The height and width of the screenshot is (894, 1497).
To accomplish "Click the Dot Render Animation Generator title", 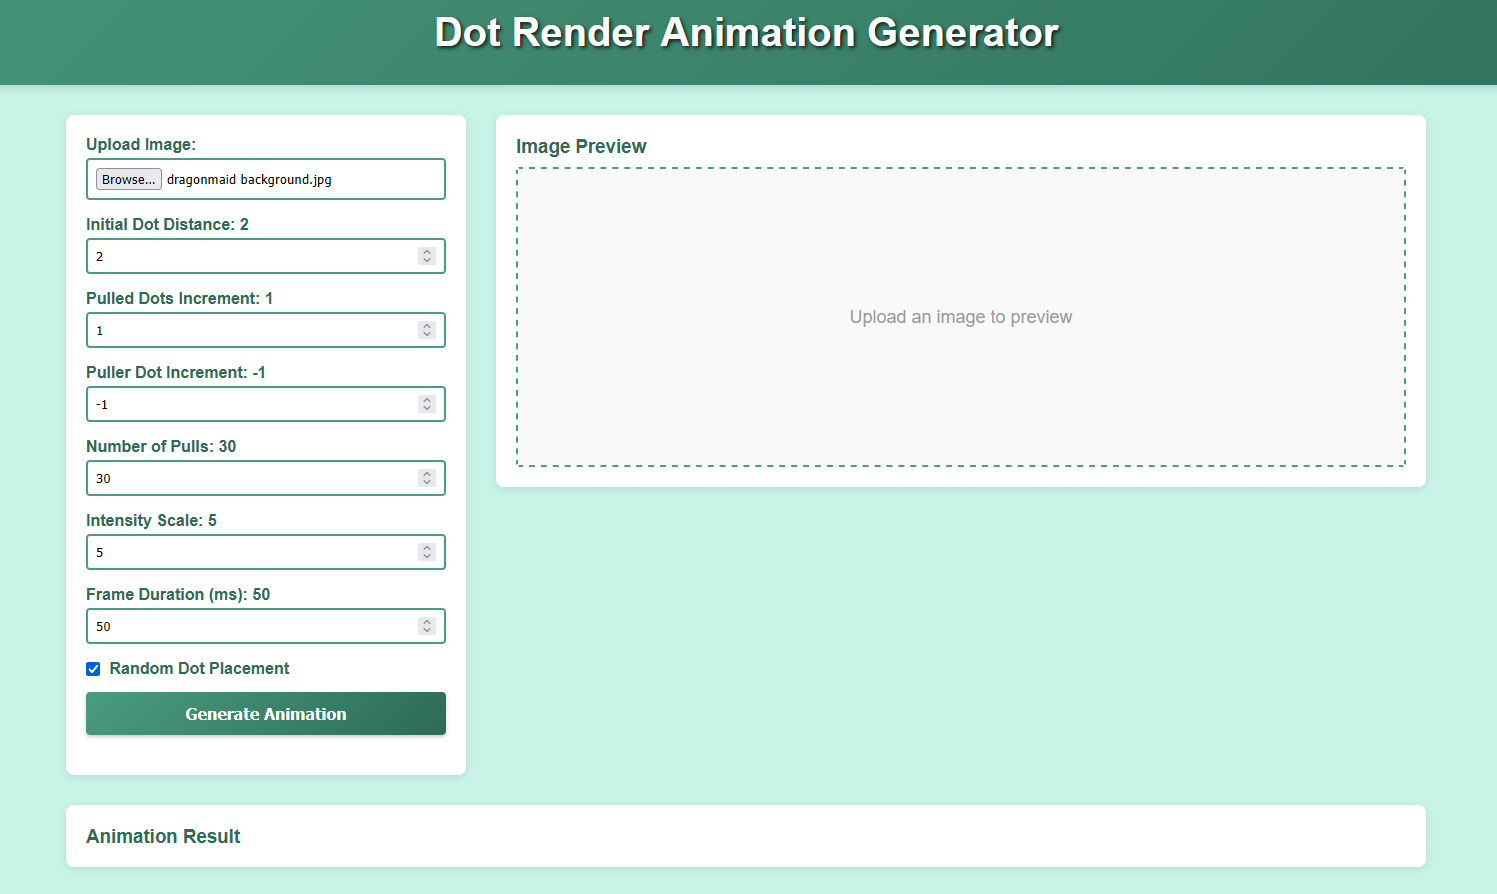I will [x=747, y=32].
